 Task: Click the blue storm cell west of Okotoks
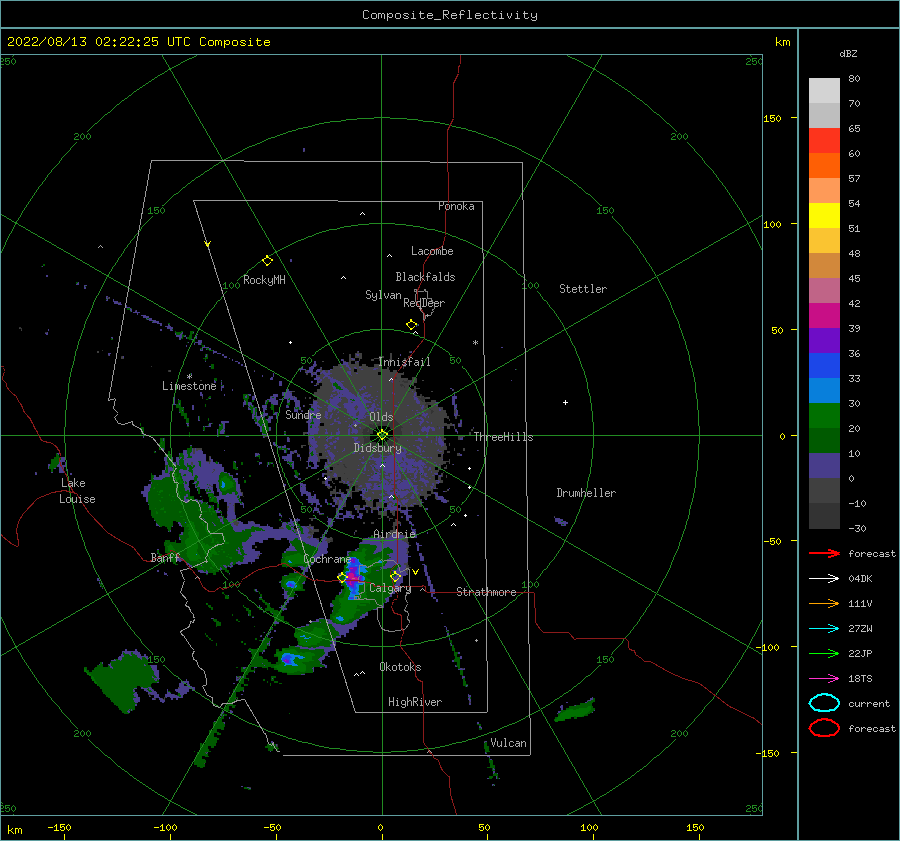pyautogui.click(x=289, y=658)
